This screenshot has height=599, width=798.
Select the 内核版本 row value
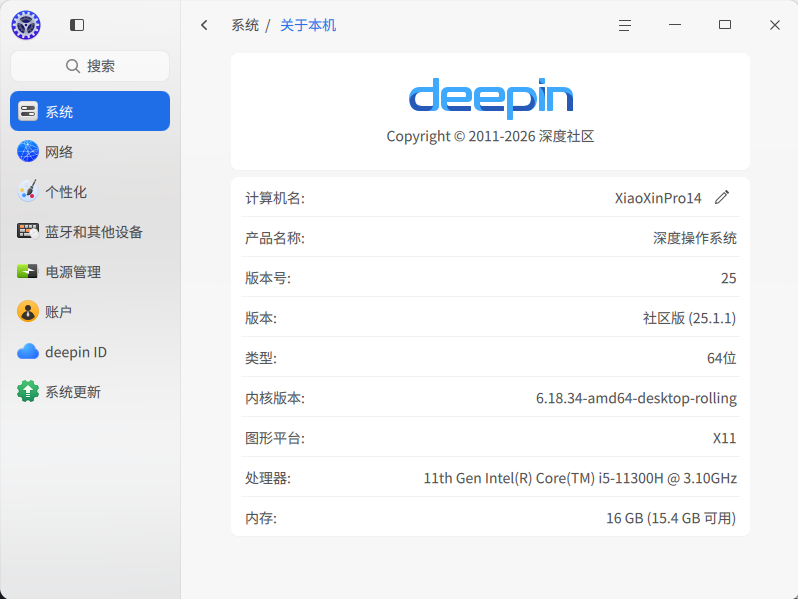pos(636,398)
